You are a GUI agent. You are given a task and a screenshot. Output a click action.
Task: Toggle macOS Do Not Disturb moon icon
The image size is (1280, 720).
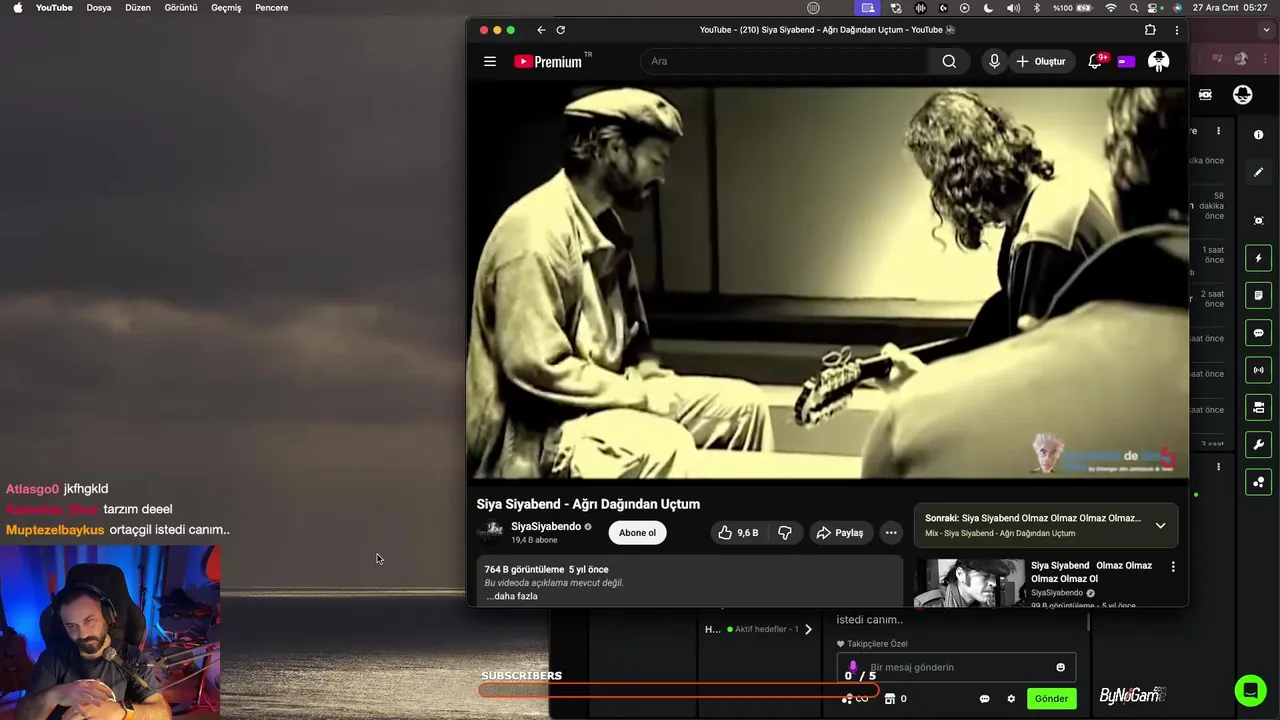988,8
